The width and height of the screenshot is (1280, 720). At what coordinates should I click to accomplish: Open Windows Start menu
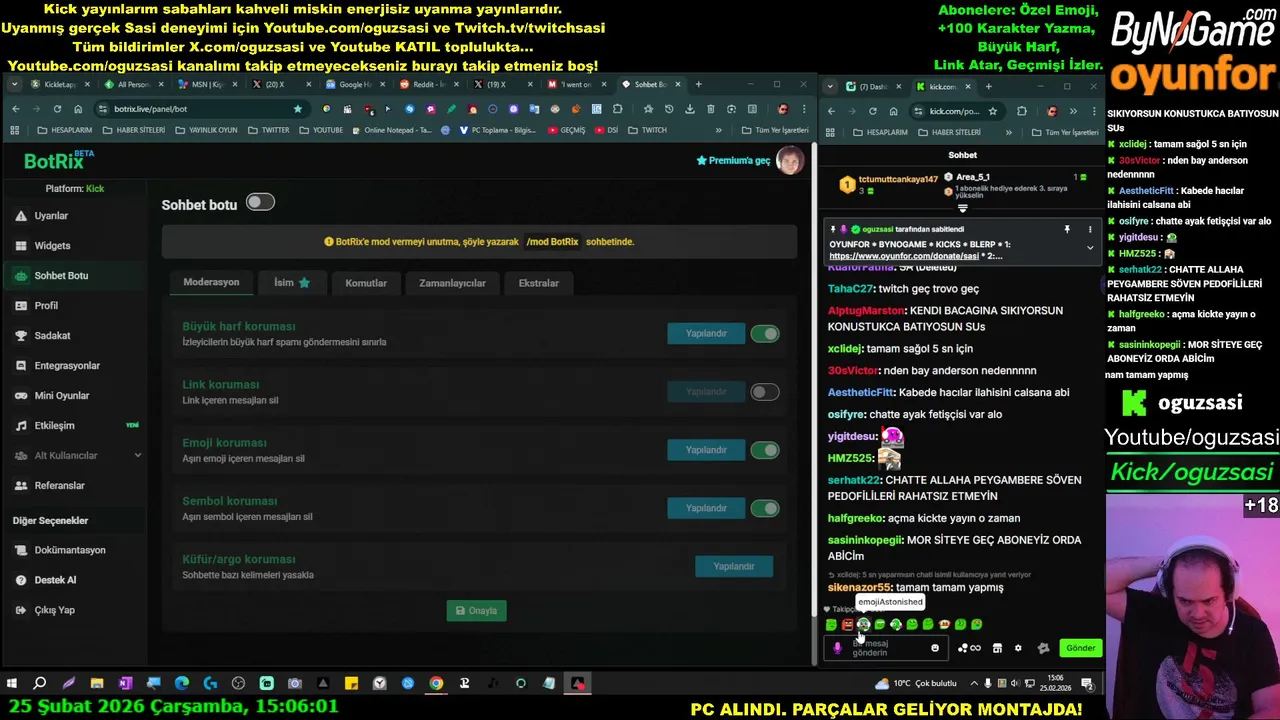coord(12,684)
